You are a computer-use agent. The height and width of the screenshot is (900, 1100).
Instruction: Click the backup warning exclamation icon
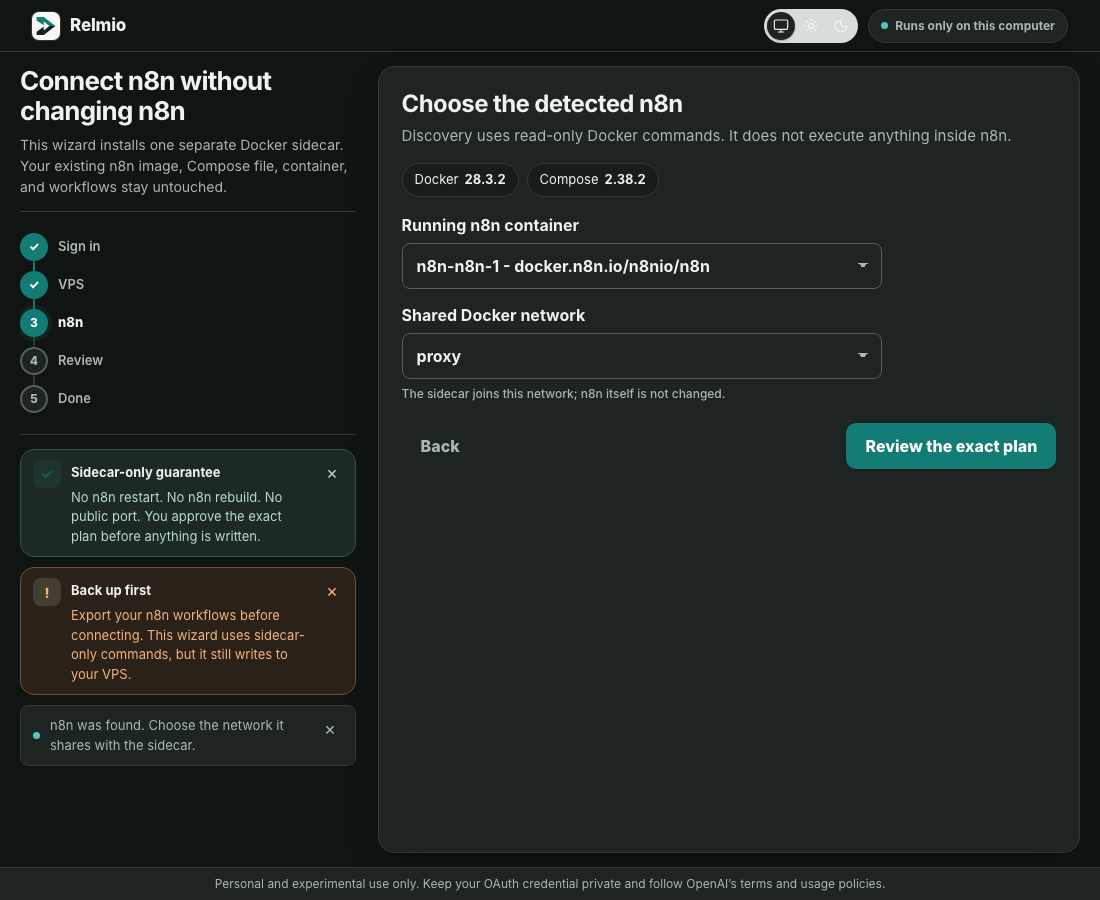[47, 592]
